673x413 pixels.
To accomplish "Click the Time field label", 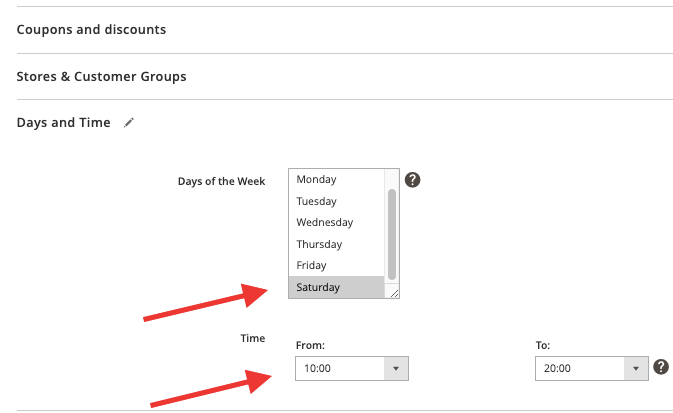I will pyautogui.click(x=253, y=338).
